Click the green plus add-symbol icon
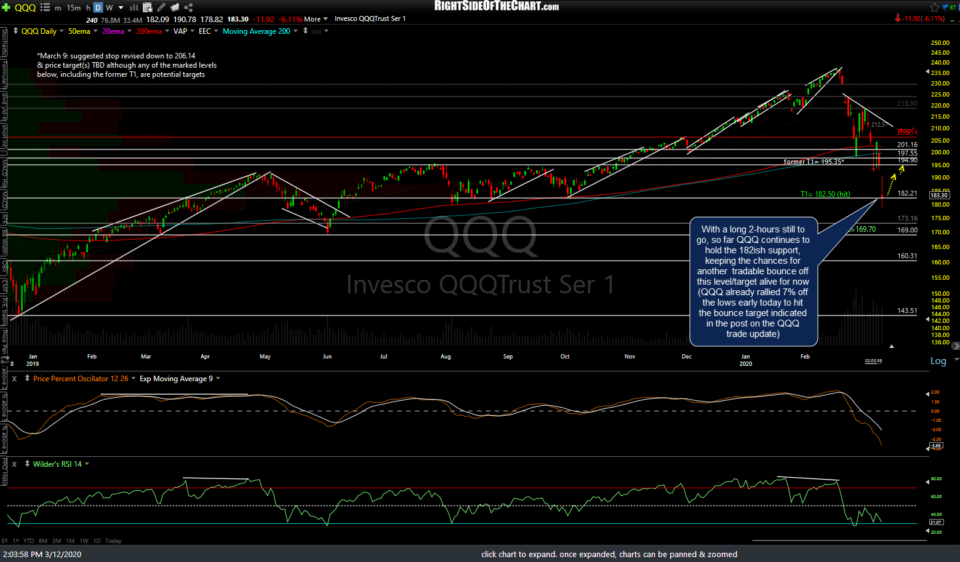The width and height of the screenshot is (960, 562). pos(6,7)
